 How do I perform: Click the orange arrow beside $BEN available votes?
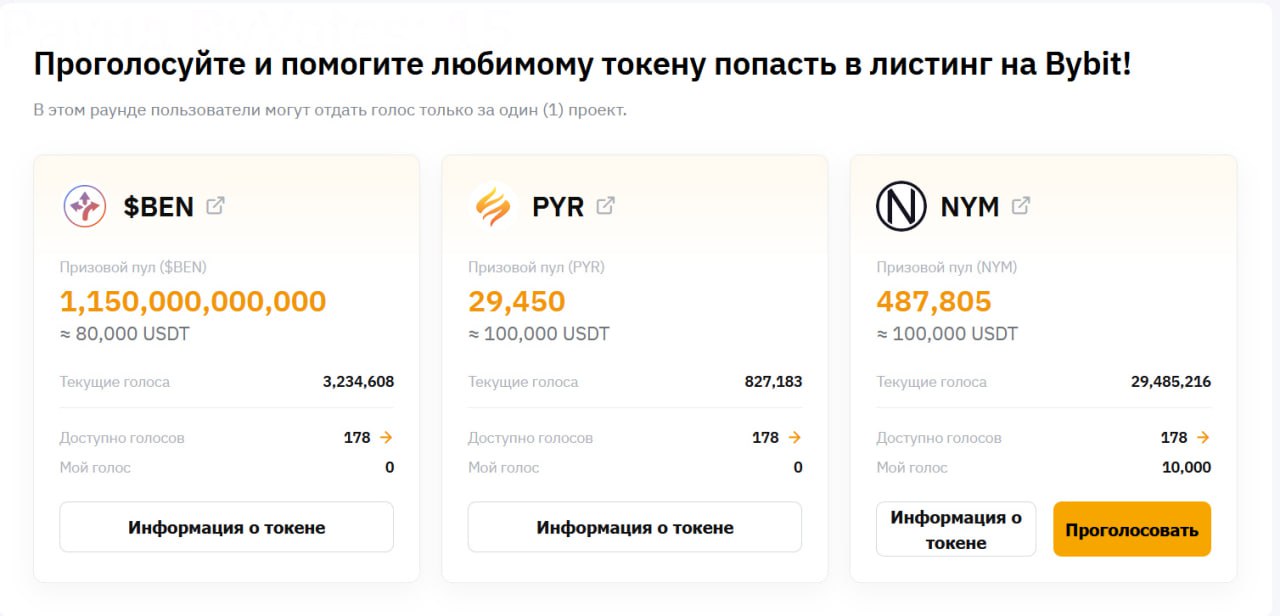click(386, 438)
